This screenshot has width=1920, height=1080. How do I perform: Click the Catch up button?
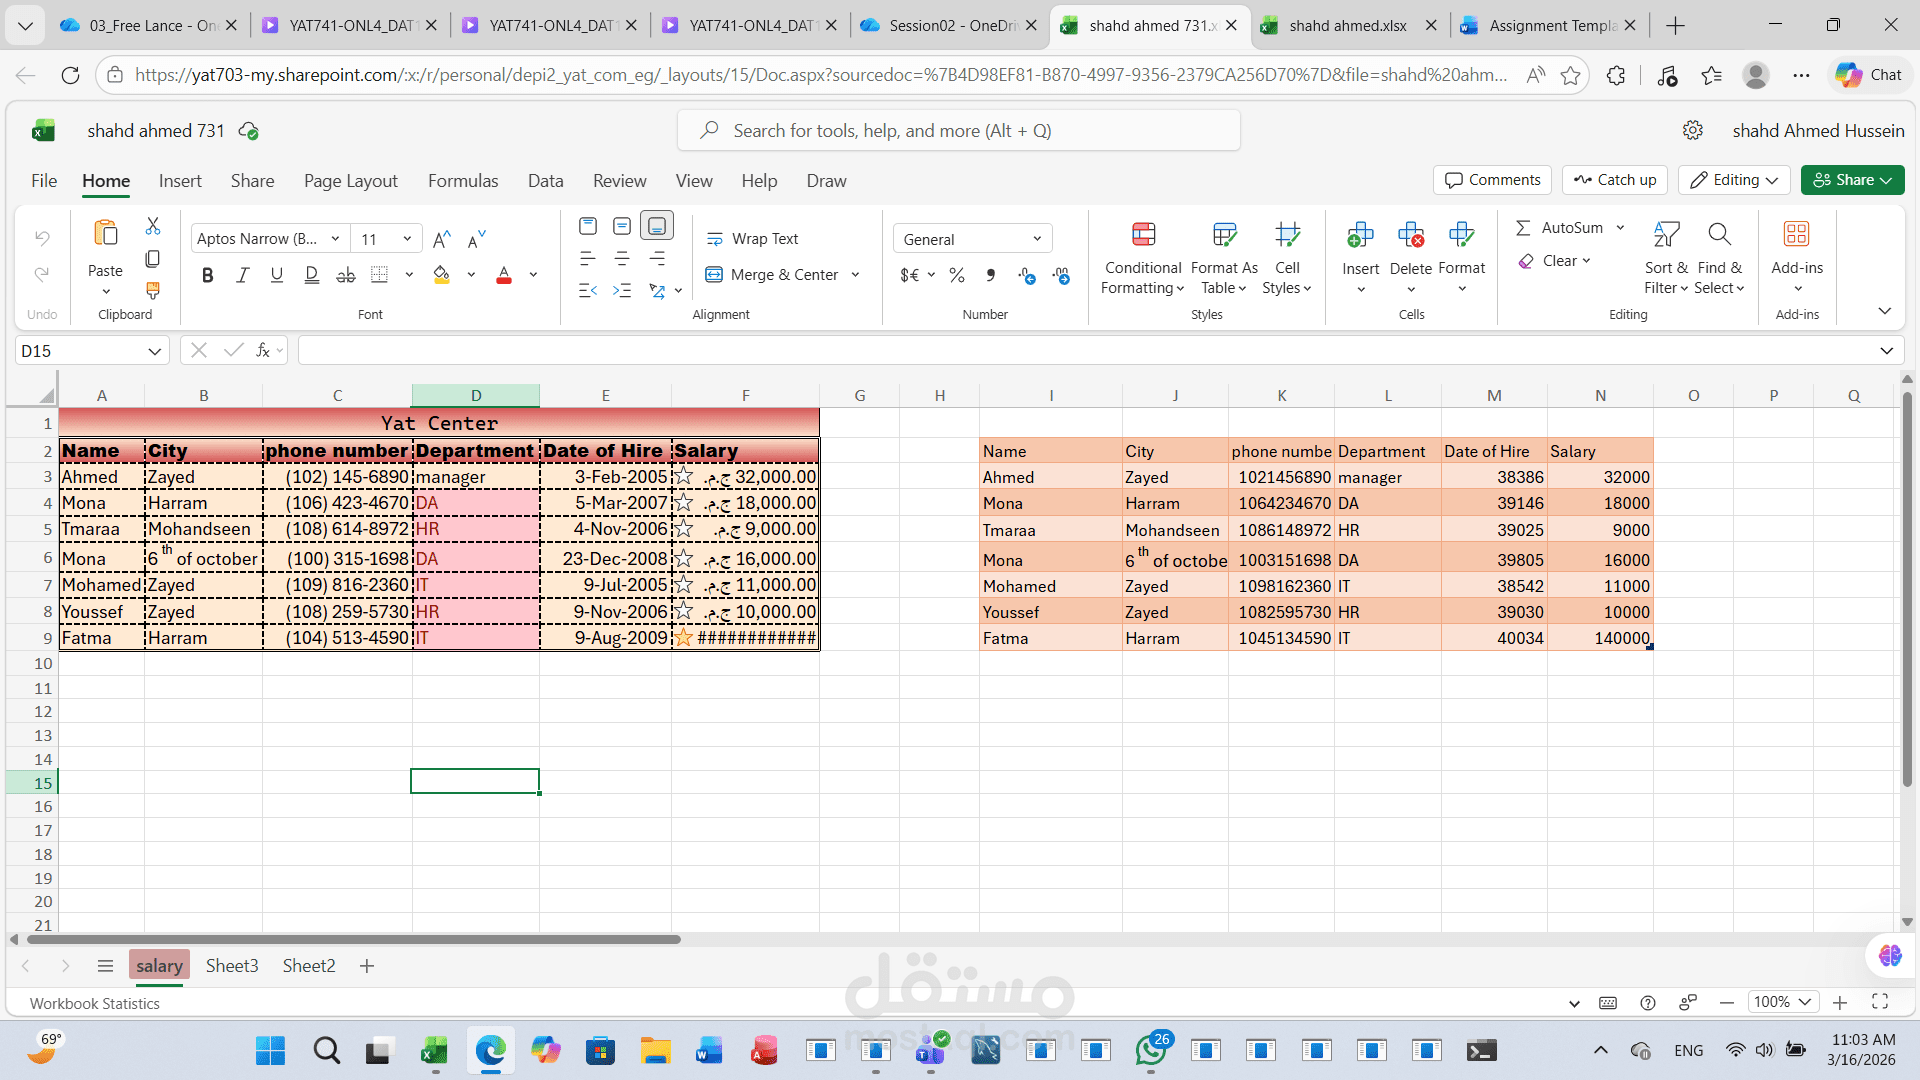pyautogui.click(x=1614, y=180)
